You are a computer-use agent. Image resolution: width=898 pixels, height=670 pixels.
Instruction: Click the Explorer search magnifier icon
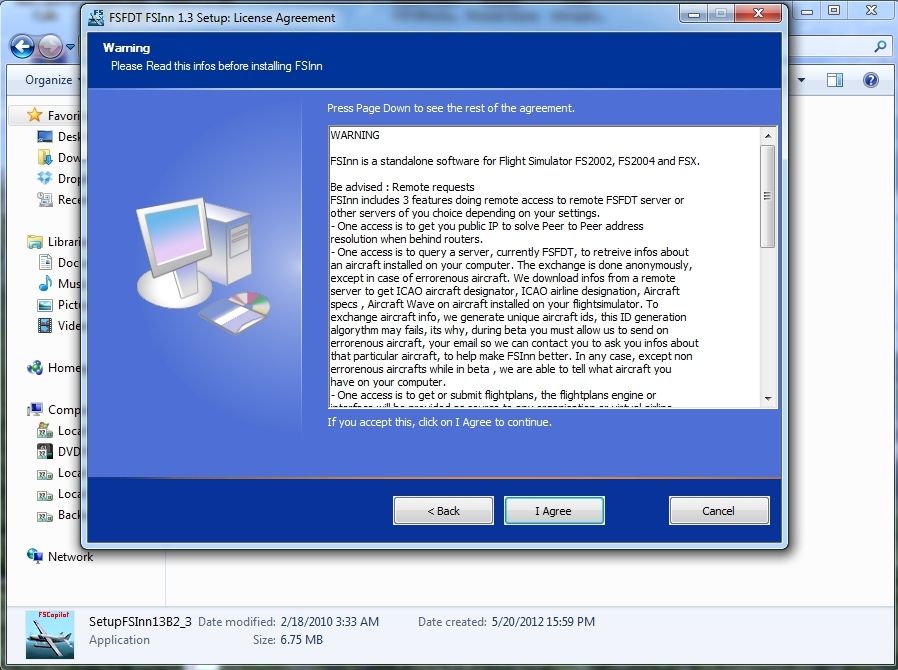[x=880, y=46]
